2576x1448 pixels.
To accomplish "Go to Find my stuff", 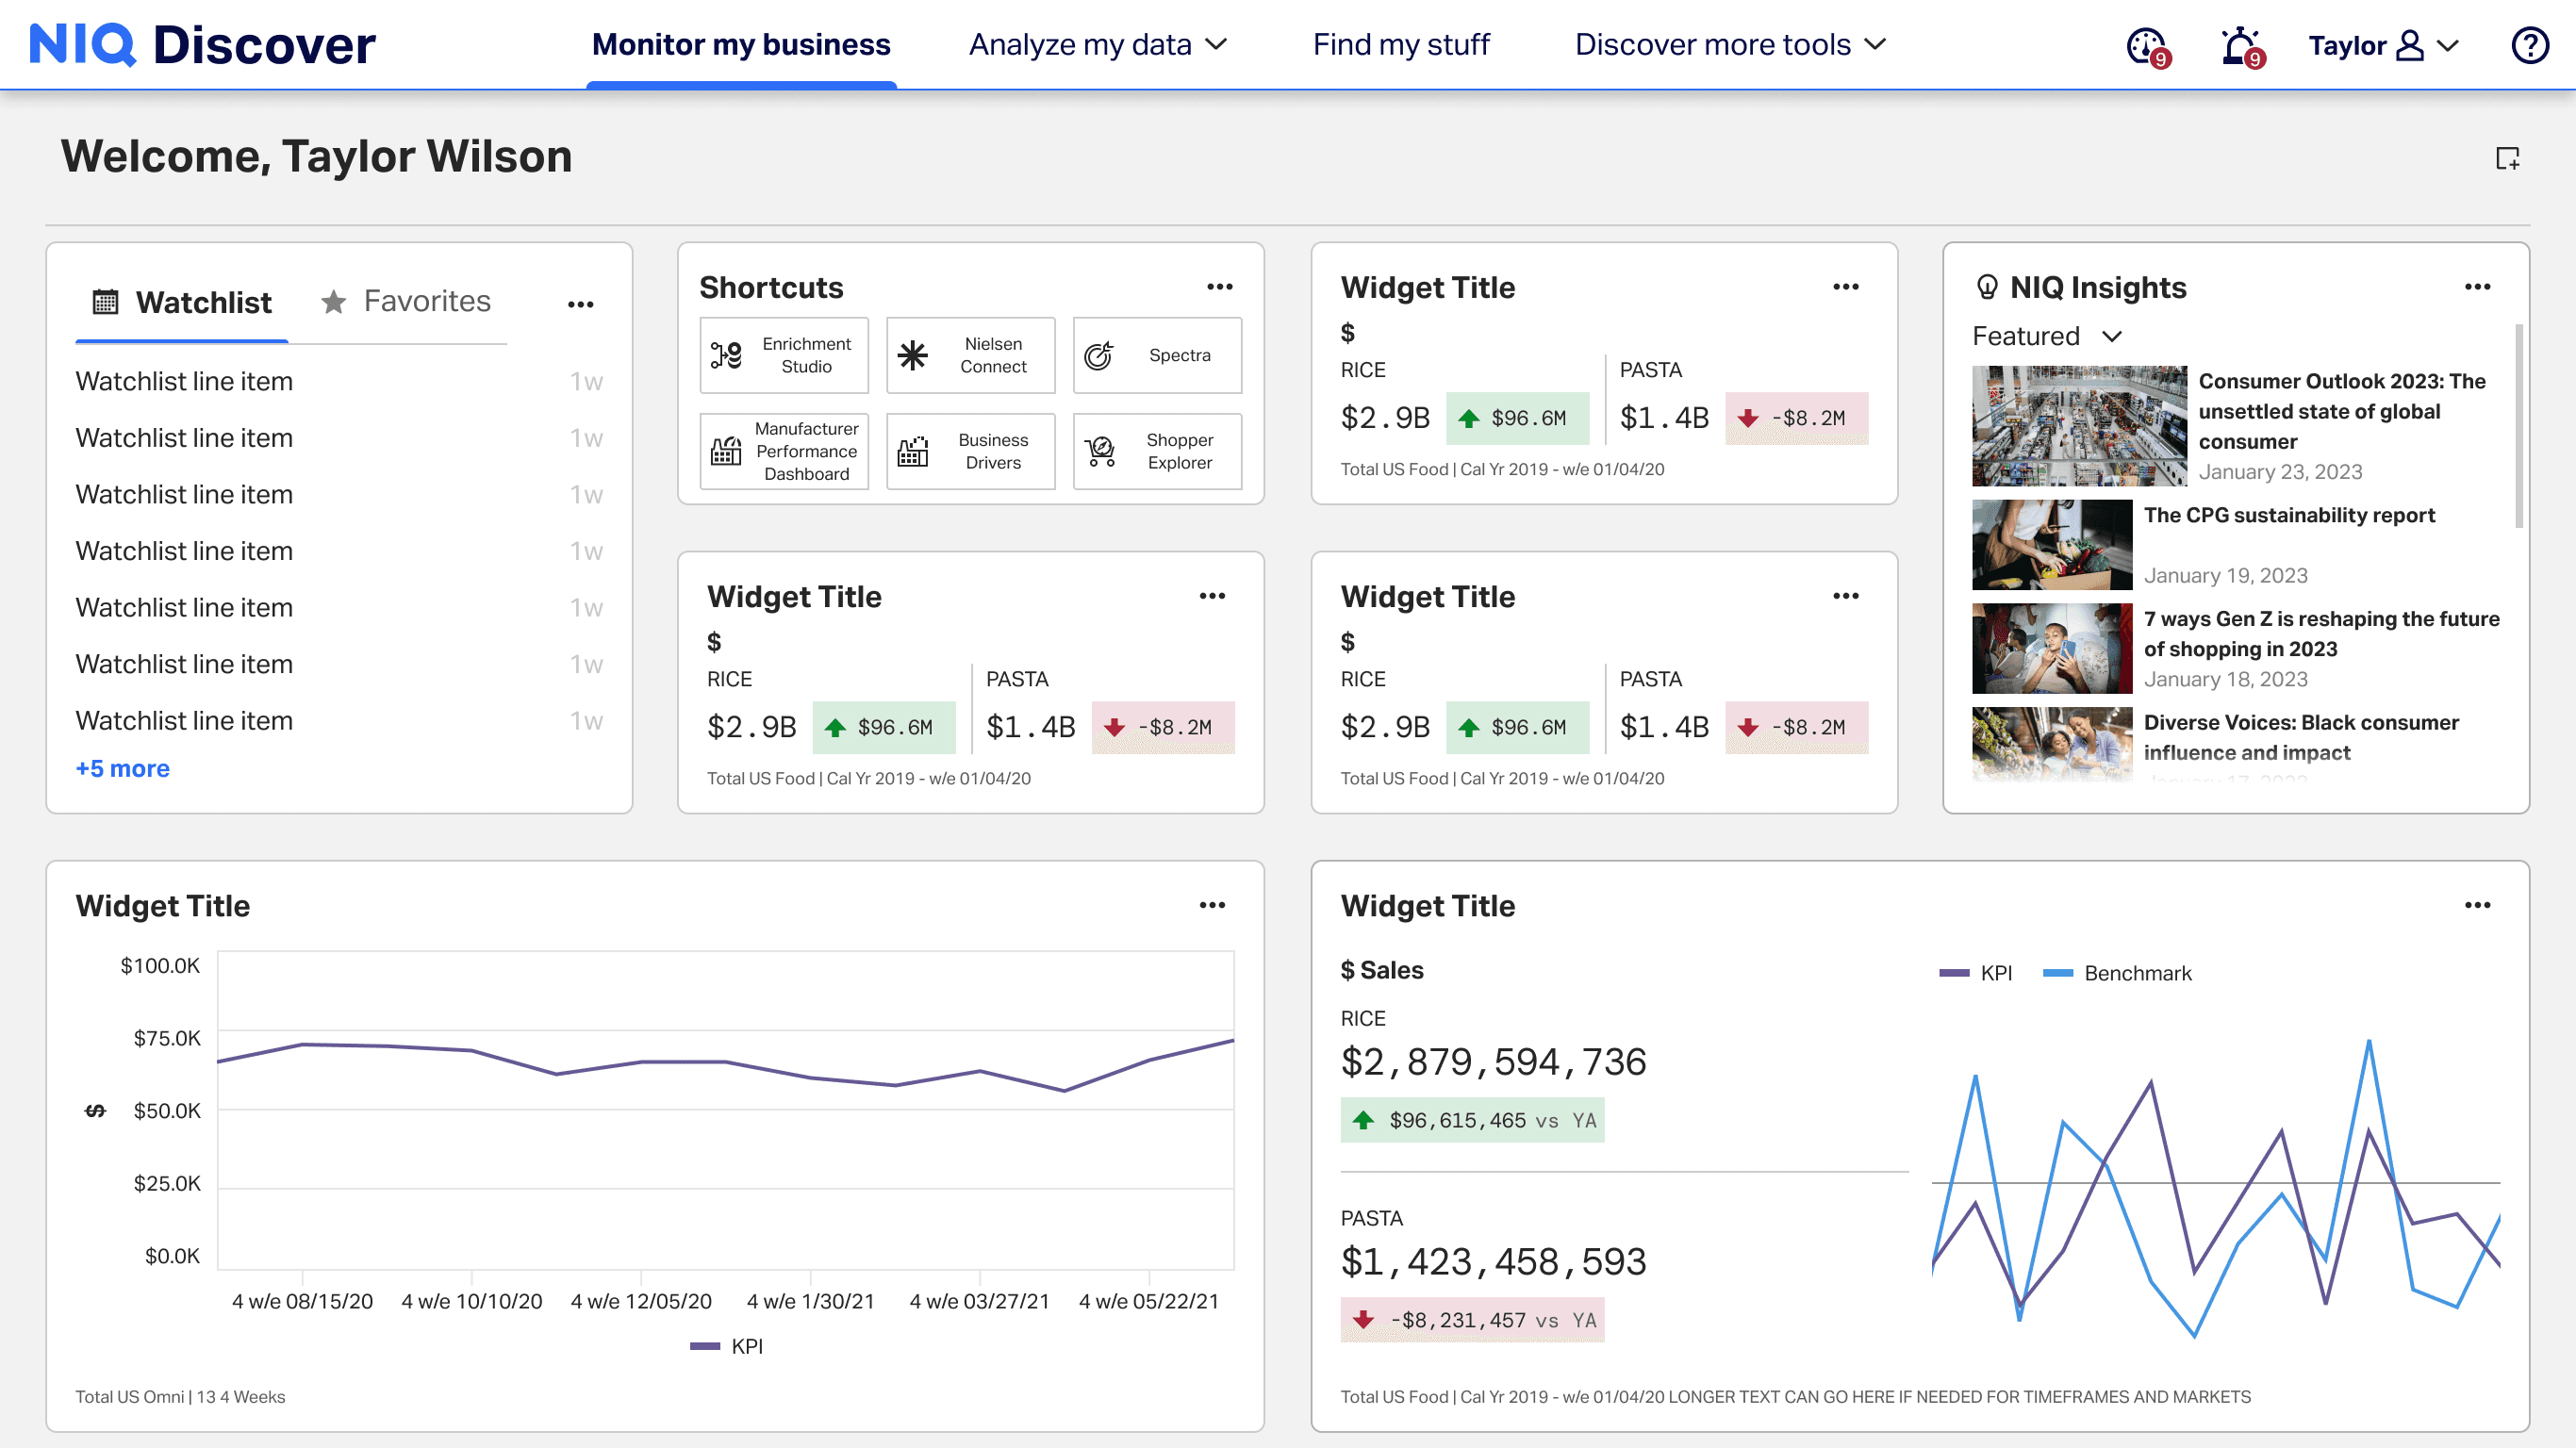I will click(x=1400, y=45).
